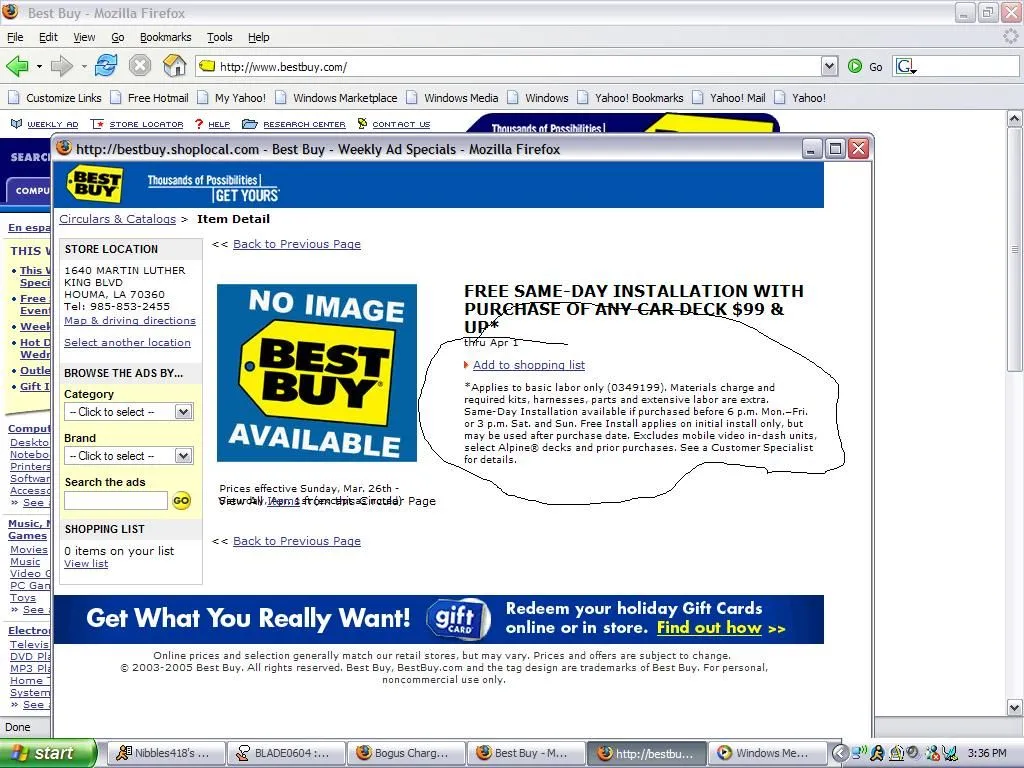Click the gift card banner icon
Image resolution: width=1024 pixels, height=768 pixels.
(x=458, y=619)
